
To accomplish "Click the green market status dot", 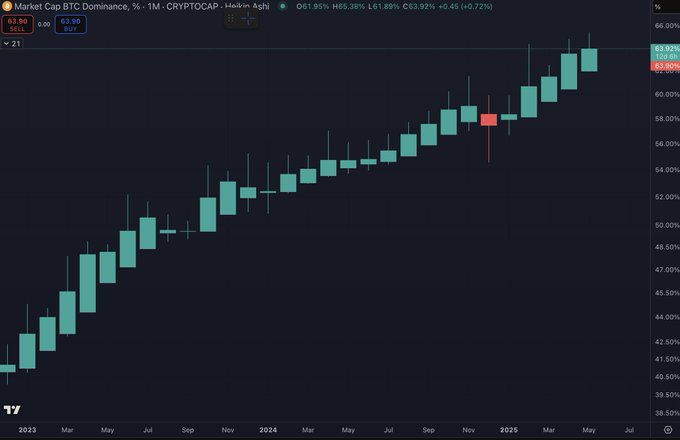I will point(283,7).
